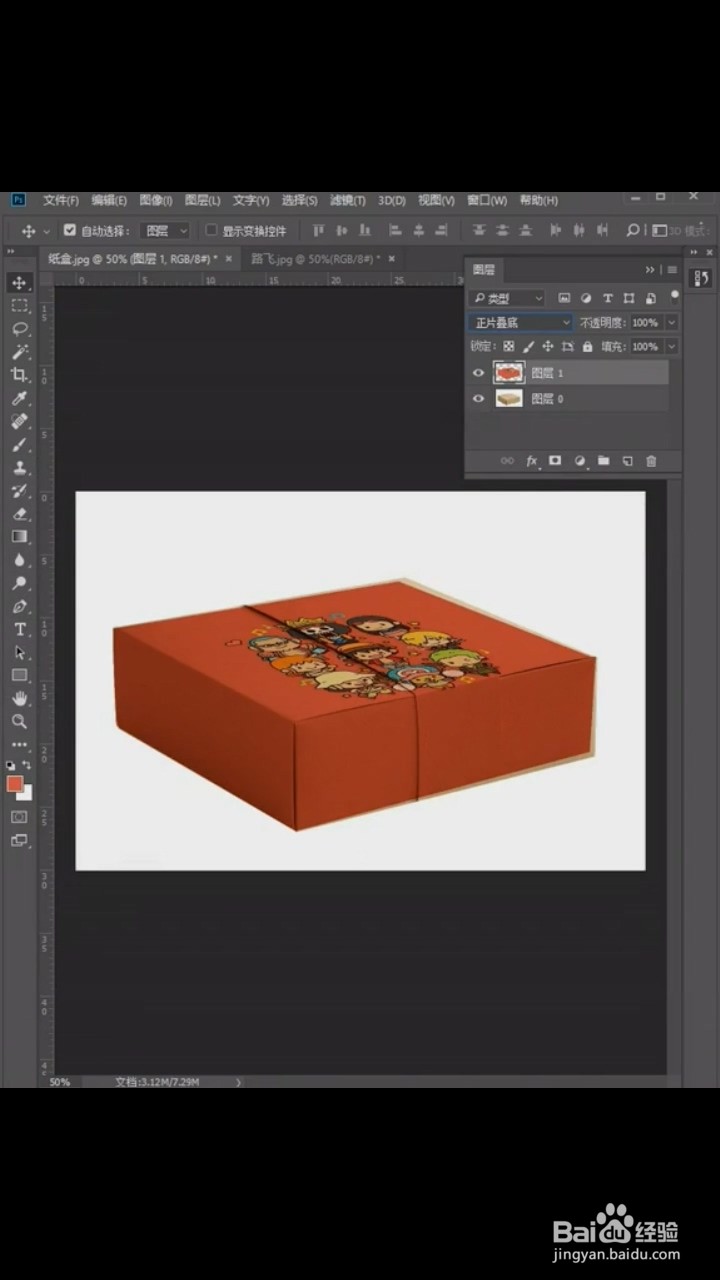720x1280 pixels.
Task: Open the History panel icon
Action: pyautogui.click(x=701, y=277)
